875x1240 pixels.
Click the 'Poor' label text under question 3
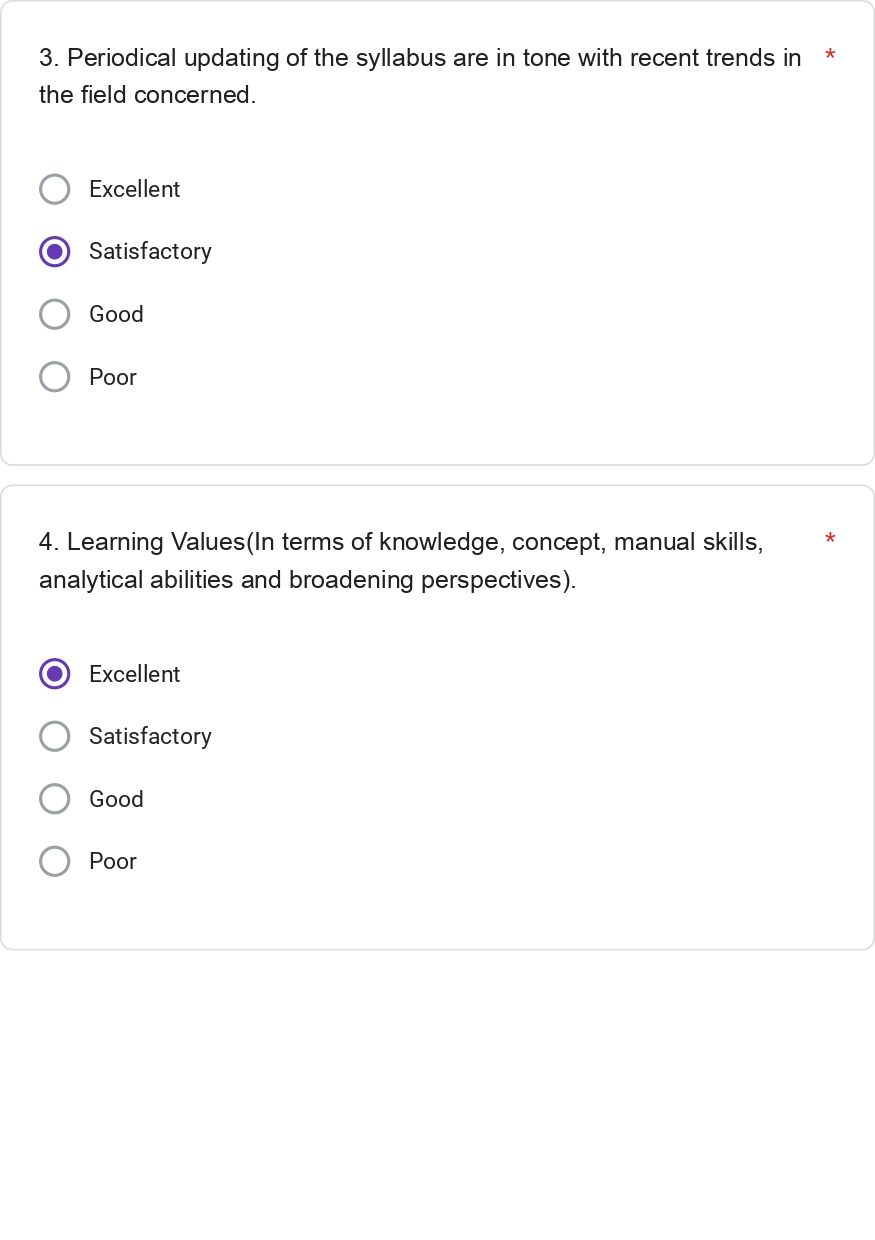point(112,377)
